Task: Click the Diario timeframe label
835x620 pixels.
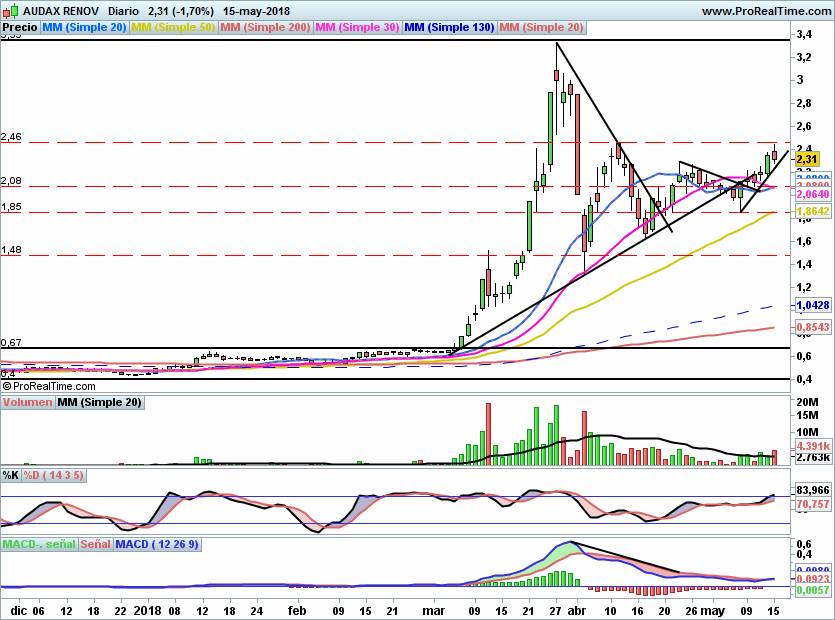Action: pos(124,11)
